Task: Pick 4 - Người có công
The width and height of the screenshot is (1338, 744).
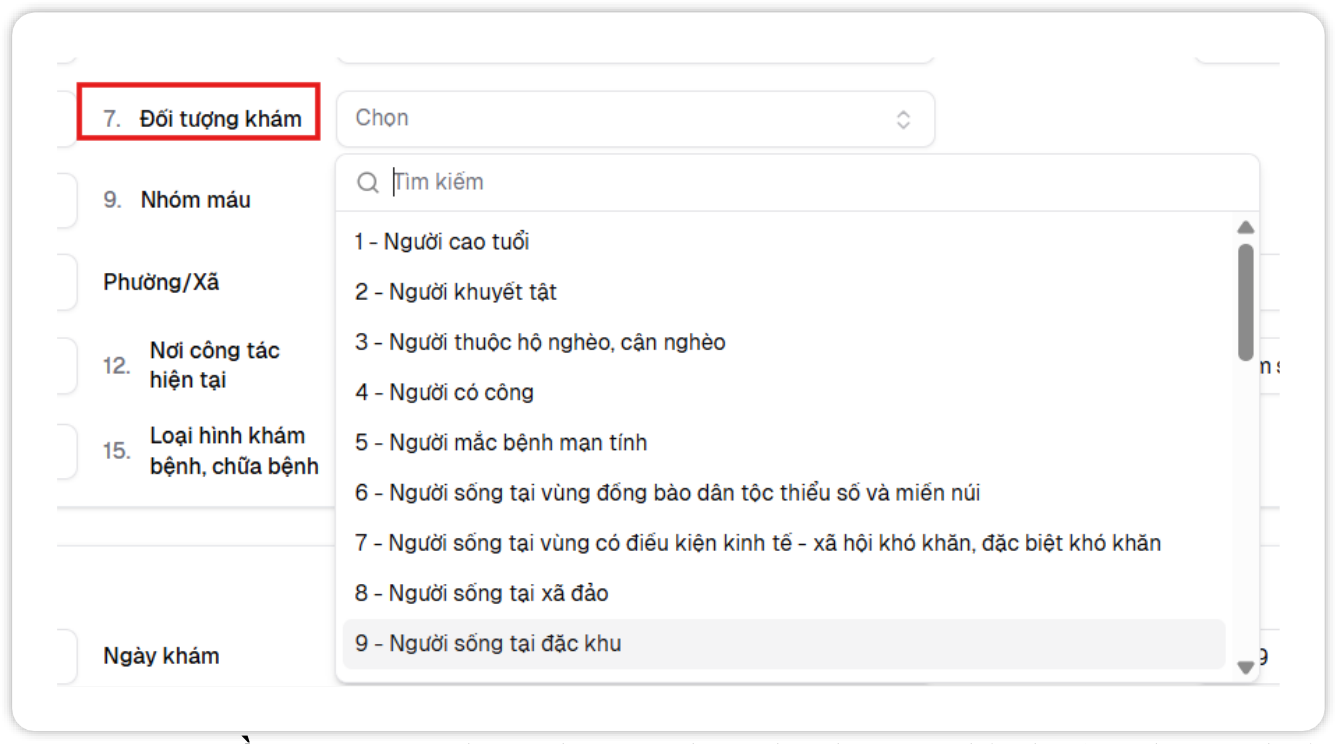Action: click(784, 392)
